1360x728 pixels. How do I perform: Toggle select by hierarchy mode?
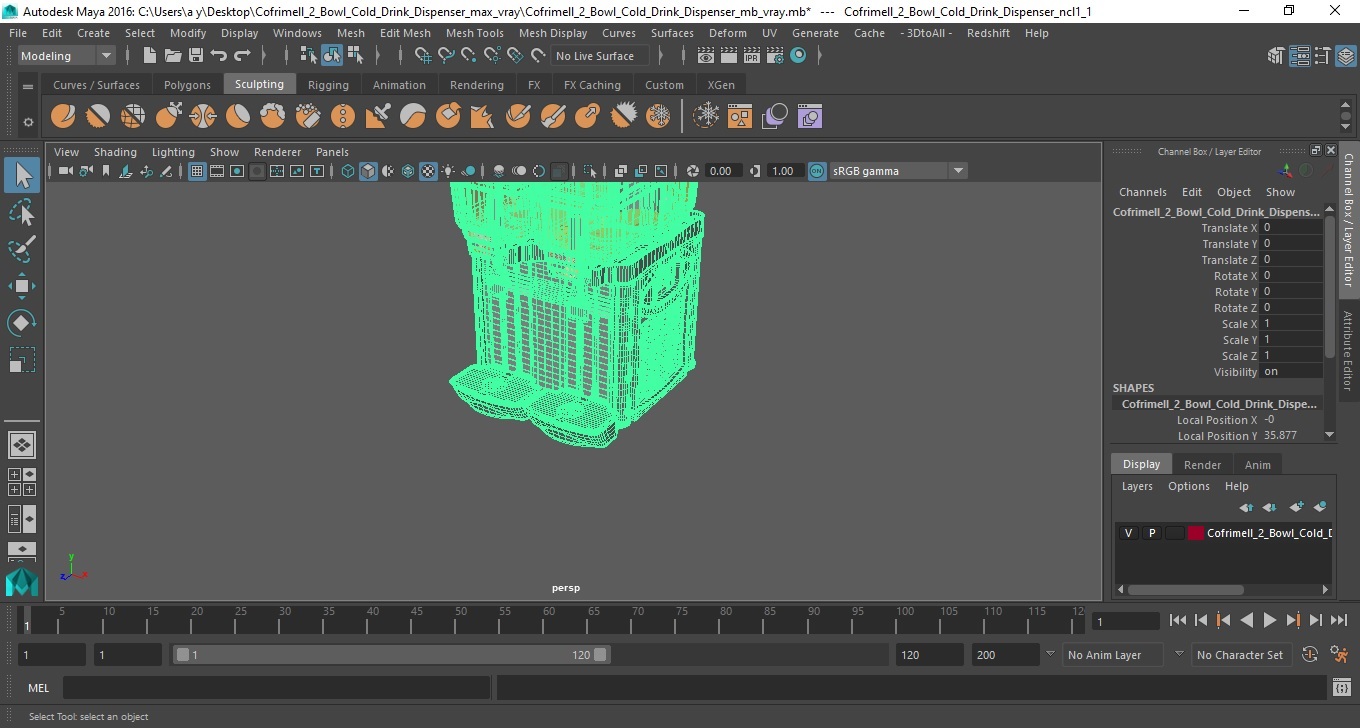coord(309,56)
